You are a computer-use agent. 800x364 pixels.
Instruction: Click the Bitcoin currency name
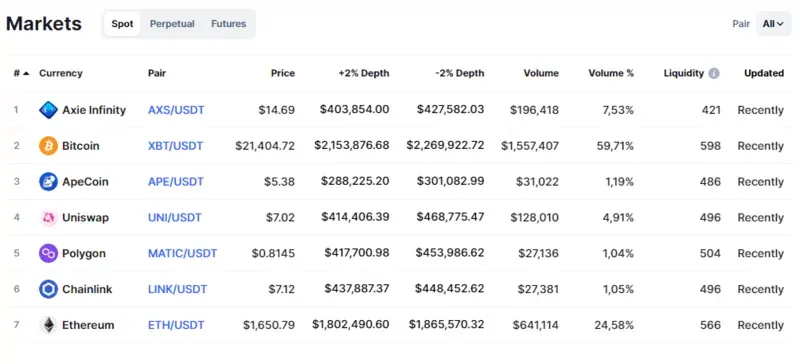81,146
